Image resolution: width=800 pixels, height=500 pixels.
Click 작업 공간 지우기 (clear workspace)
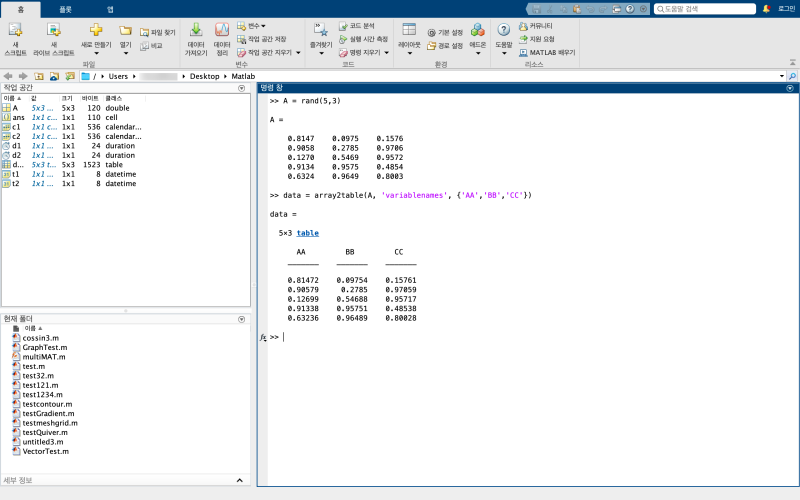coord(264,53)
